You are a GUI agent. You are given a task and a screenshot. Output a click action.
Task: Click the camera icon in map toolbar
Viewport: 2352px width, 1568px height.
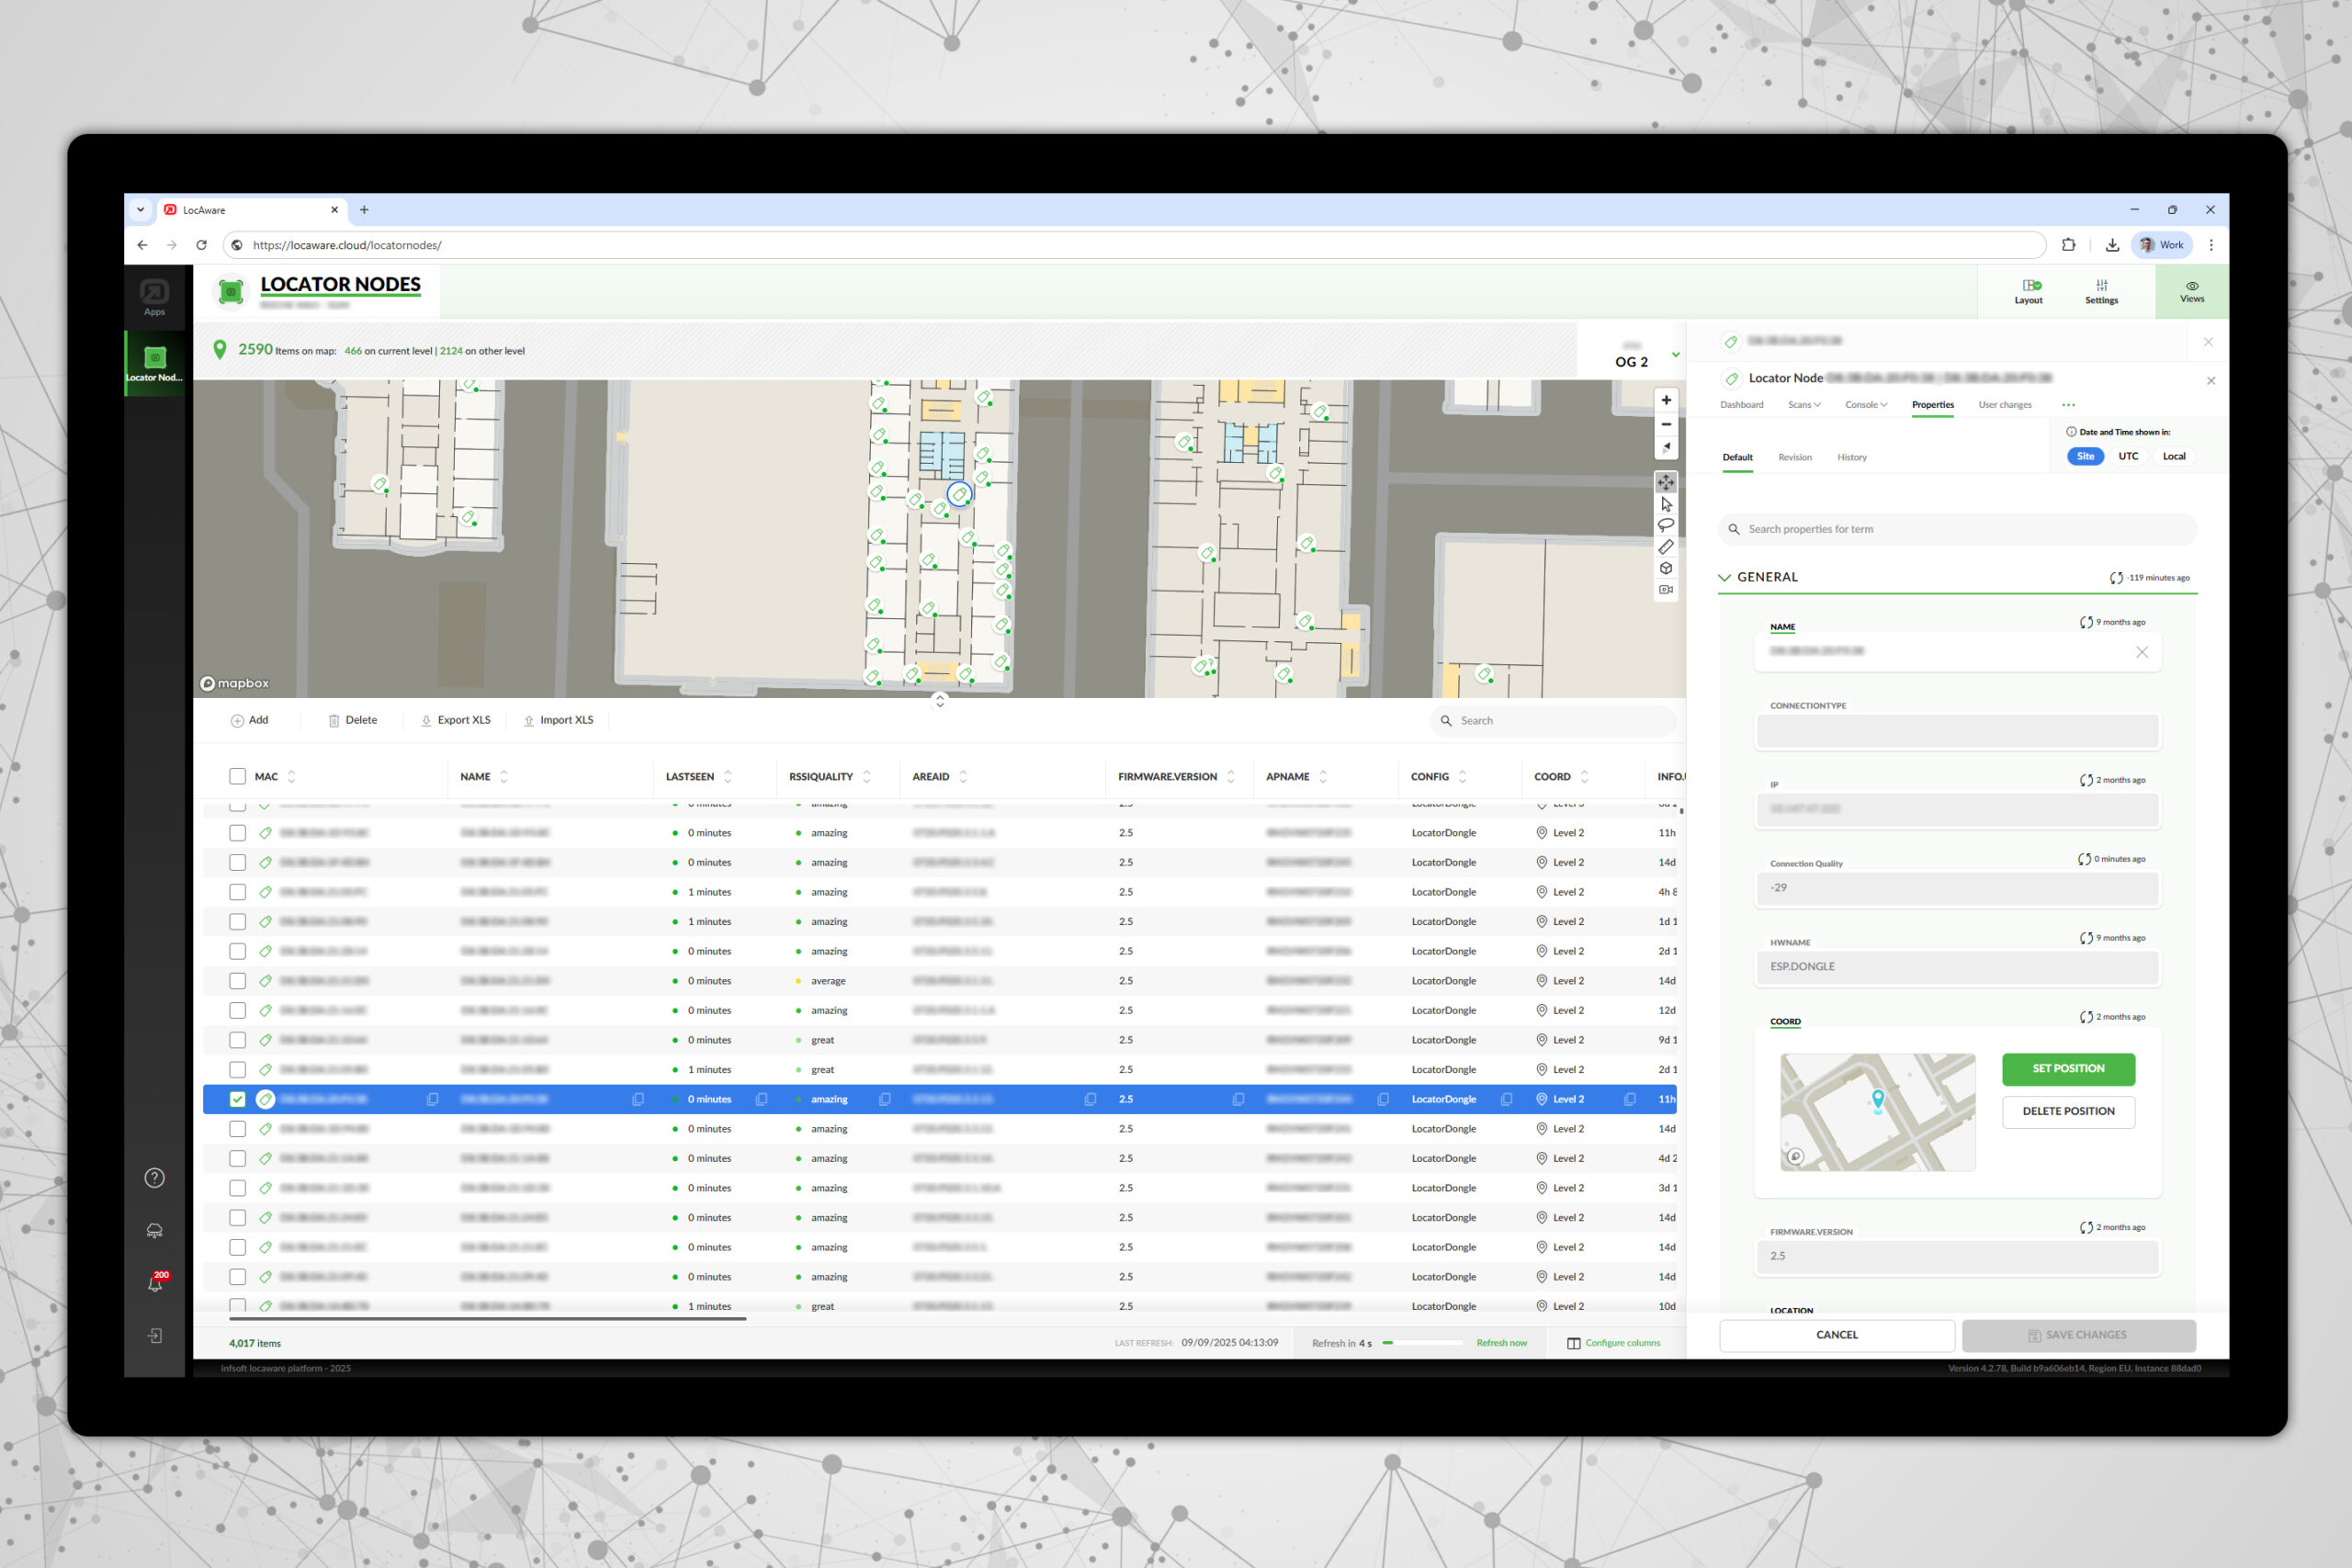(1665, 589)
